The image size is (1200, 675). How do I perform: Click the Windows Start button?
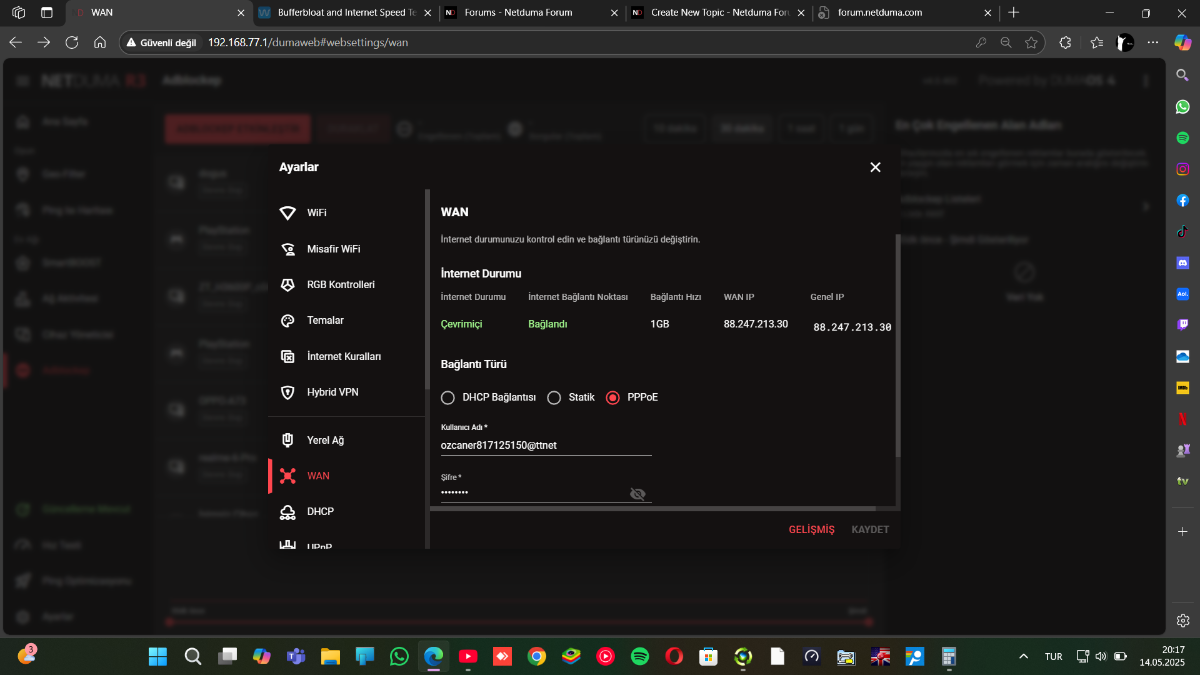(x=158, y=656)
